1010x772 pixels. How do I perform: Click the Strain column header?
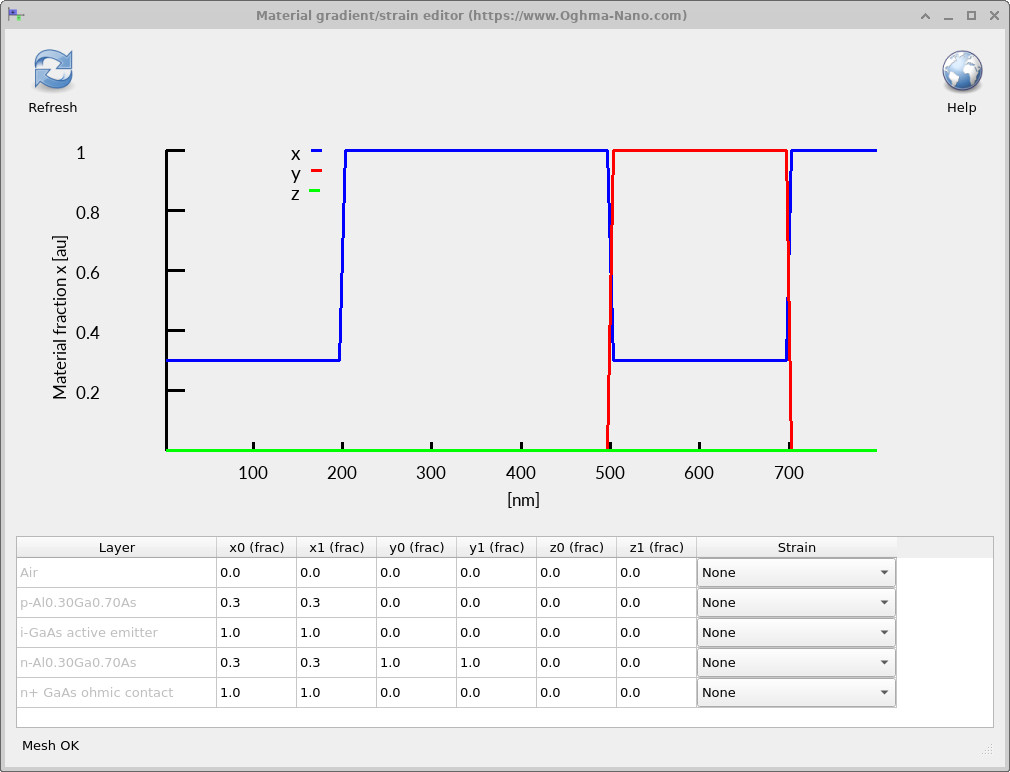point(796,547)
